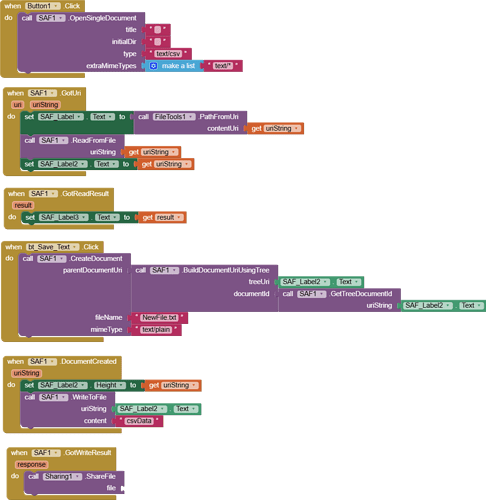Select uriString parameter of GotUri event

point(45,105)
